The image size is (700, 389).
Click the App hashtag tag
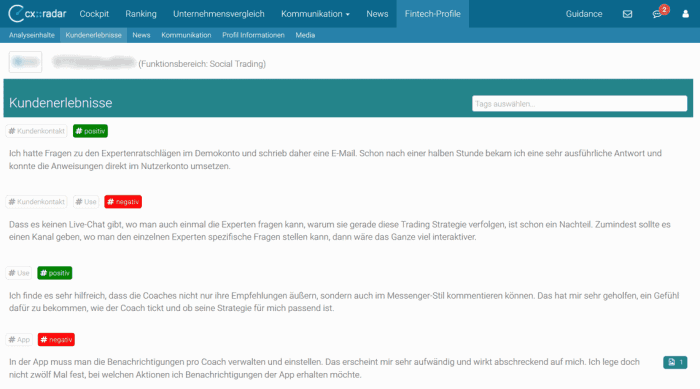click(x=19, y=339)
